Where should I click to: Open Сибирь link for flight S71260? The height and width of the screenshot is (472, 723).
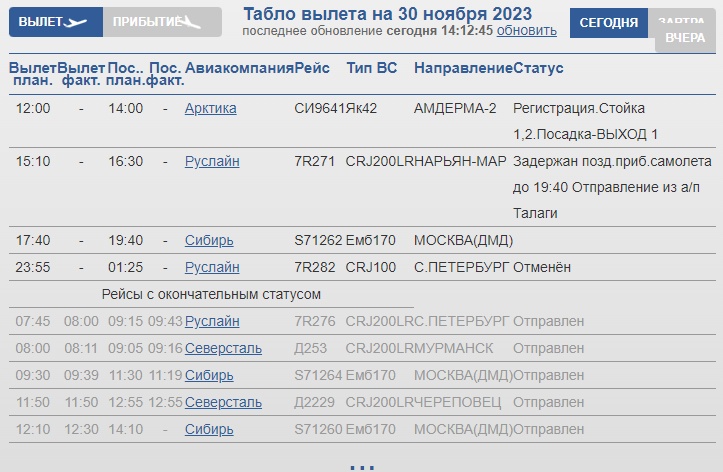click(209, 429)
